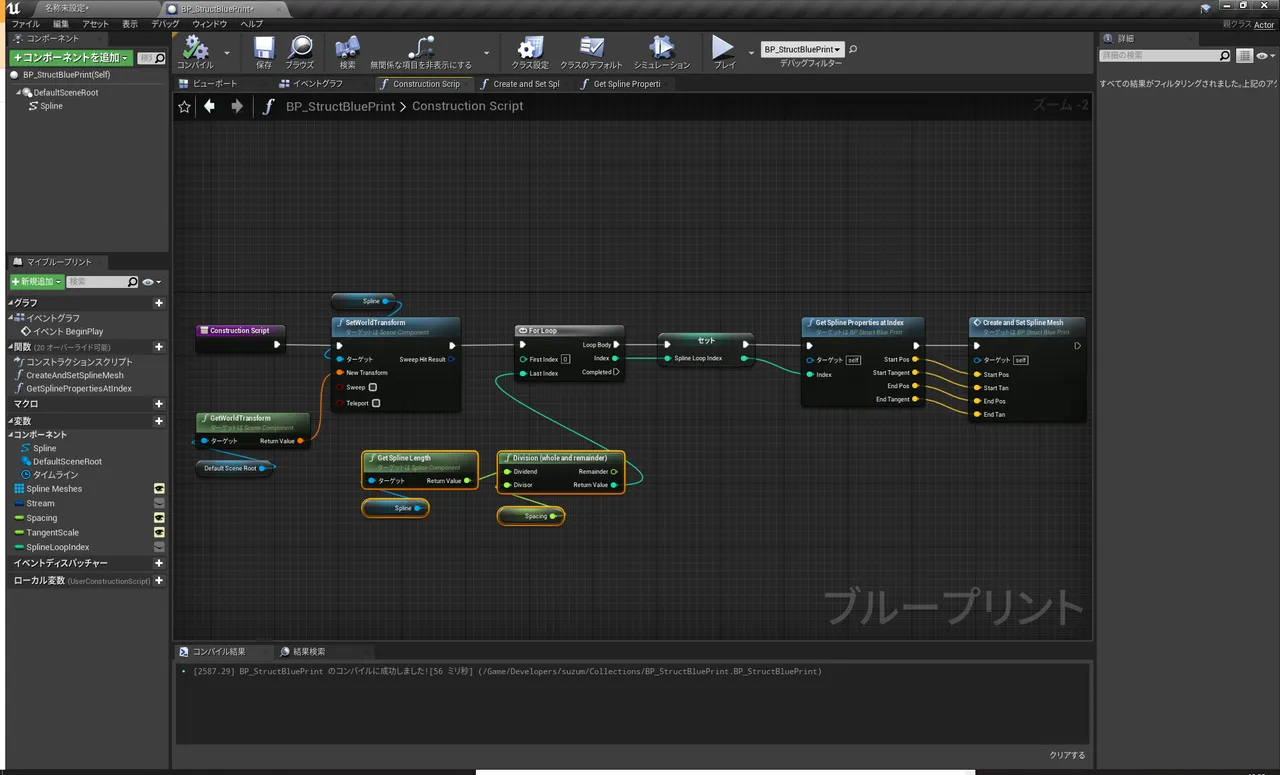Click search icon in details panel
The width and height of the screenshot is (1280, 775).
click(1225, 56)
